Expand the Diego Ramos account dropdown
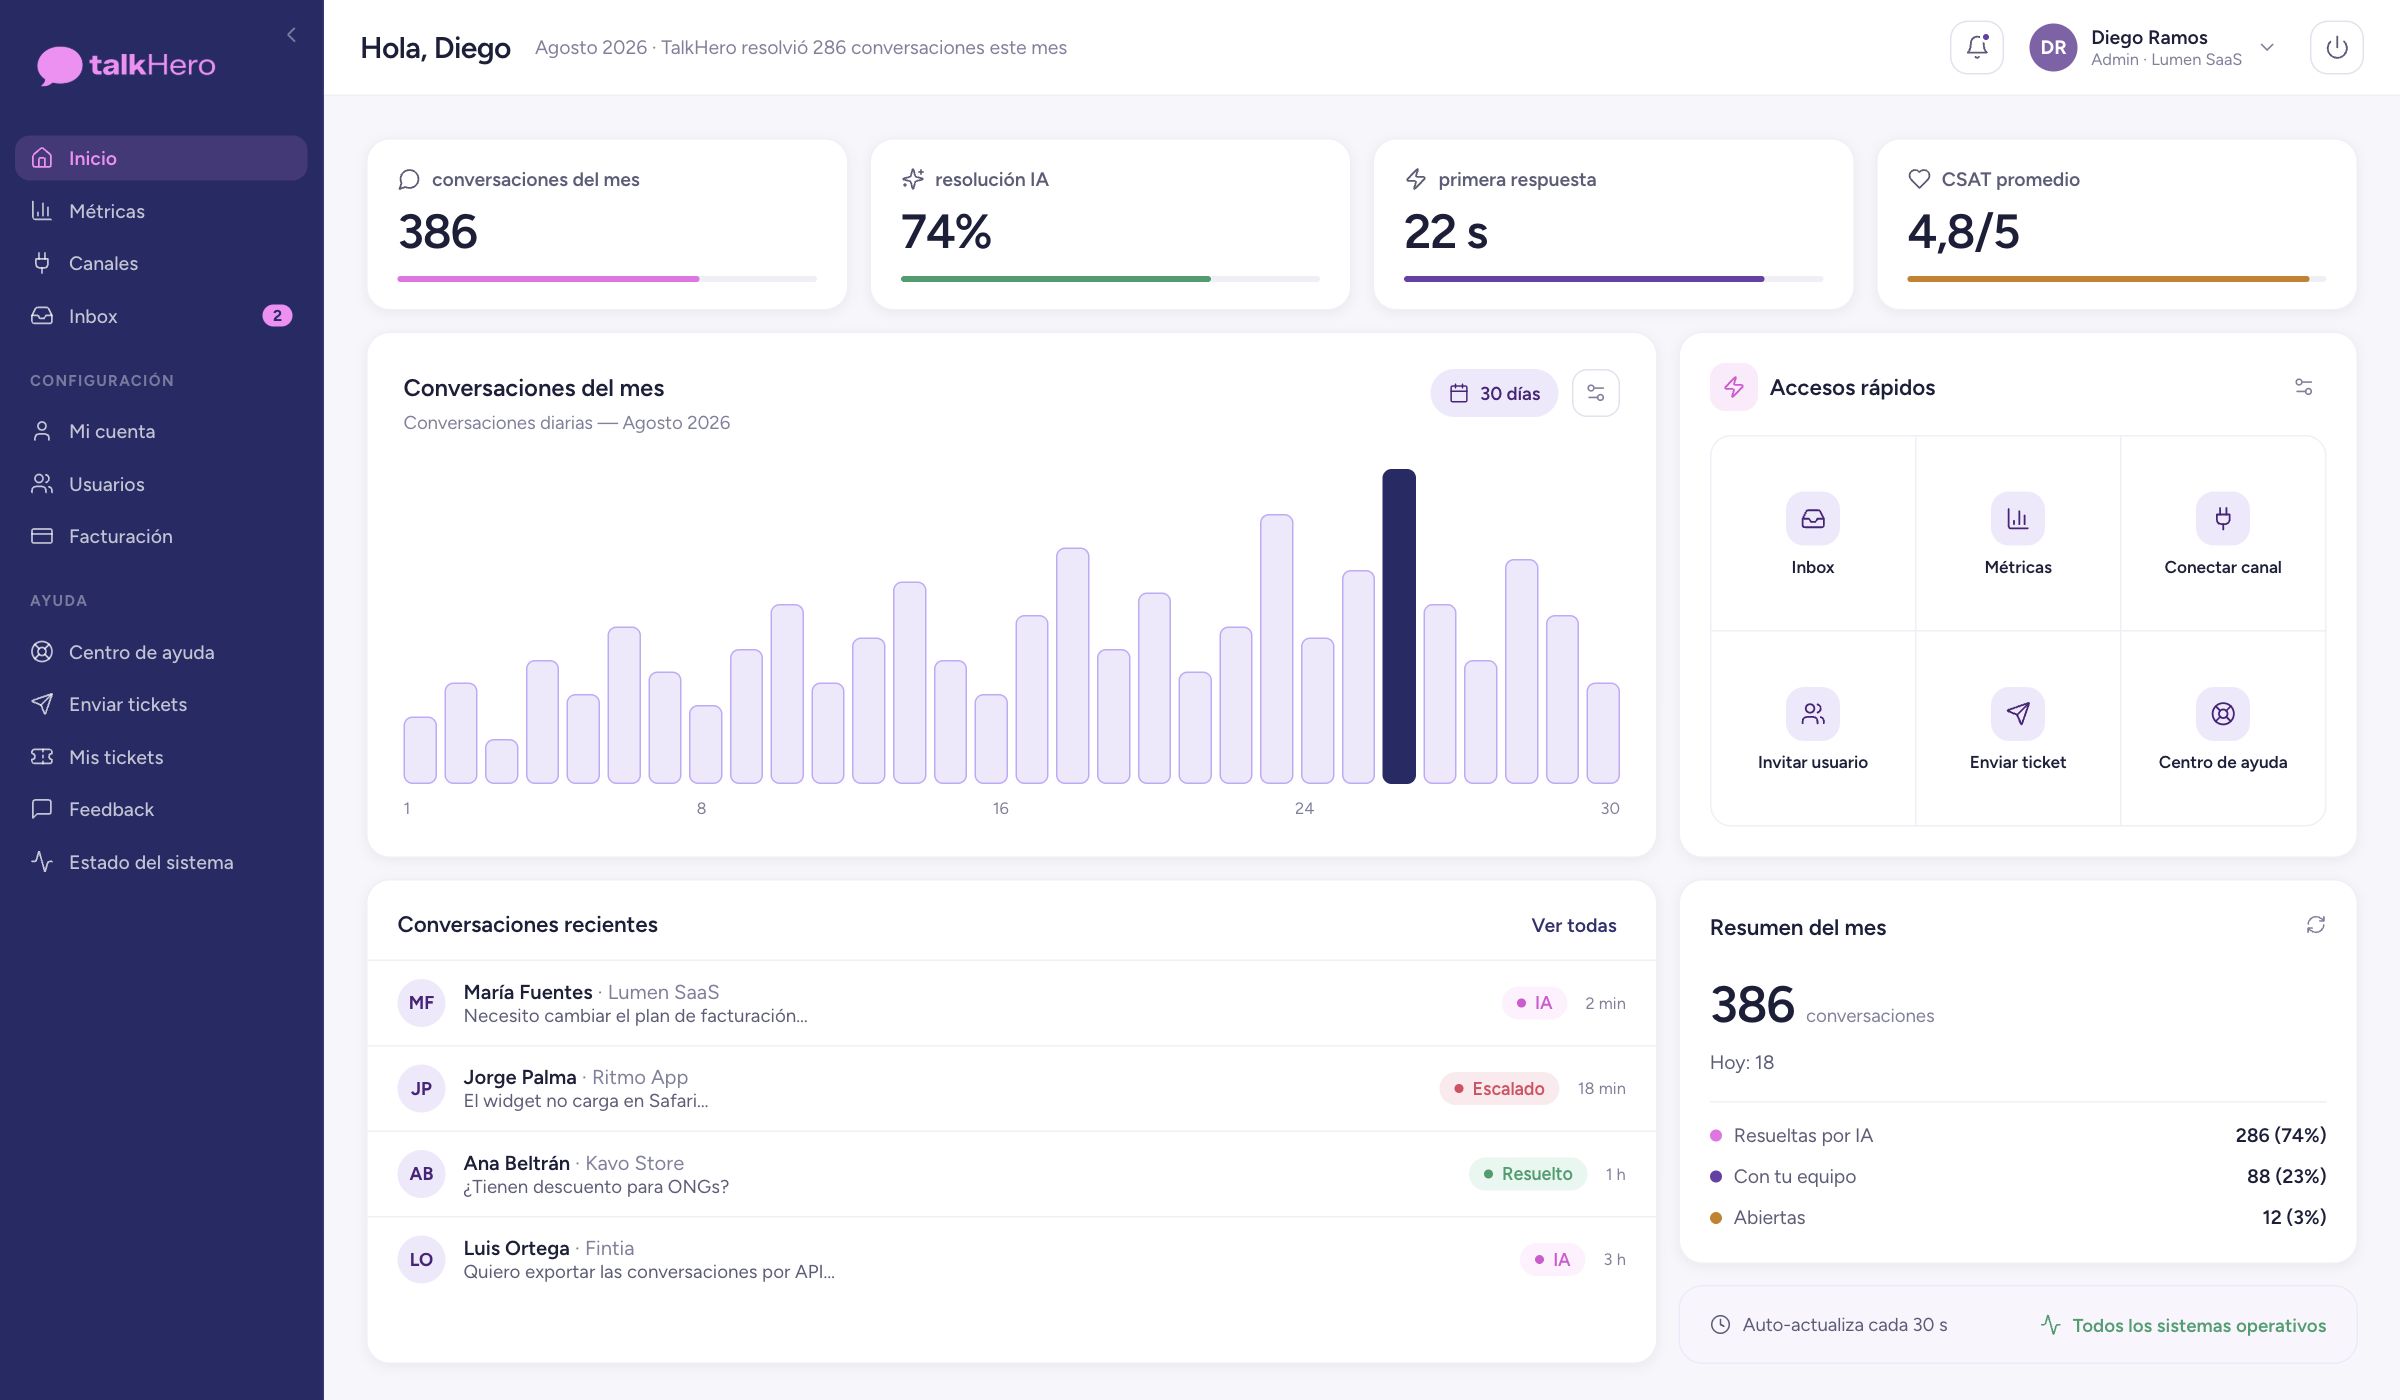Image resolution: width=2400 pixels, height=1400 pixels. [x=2267, y=47]
